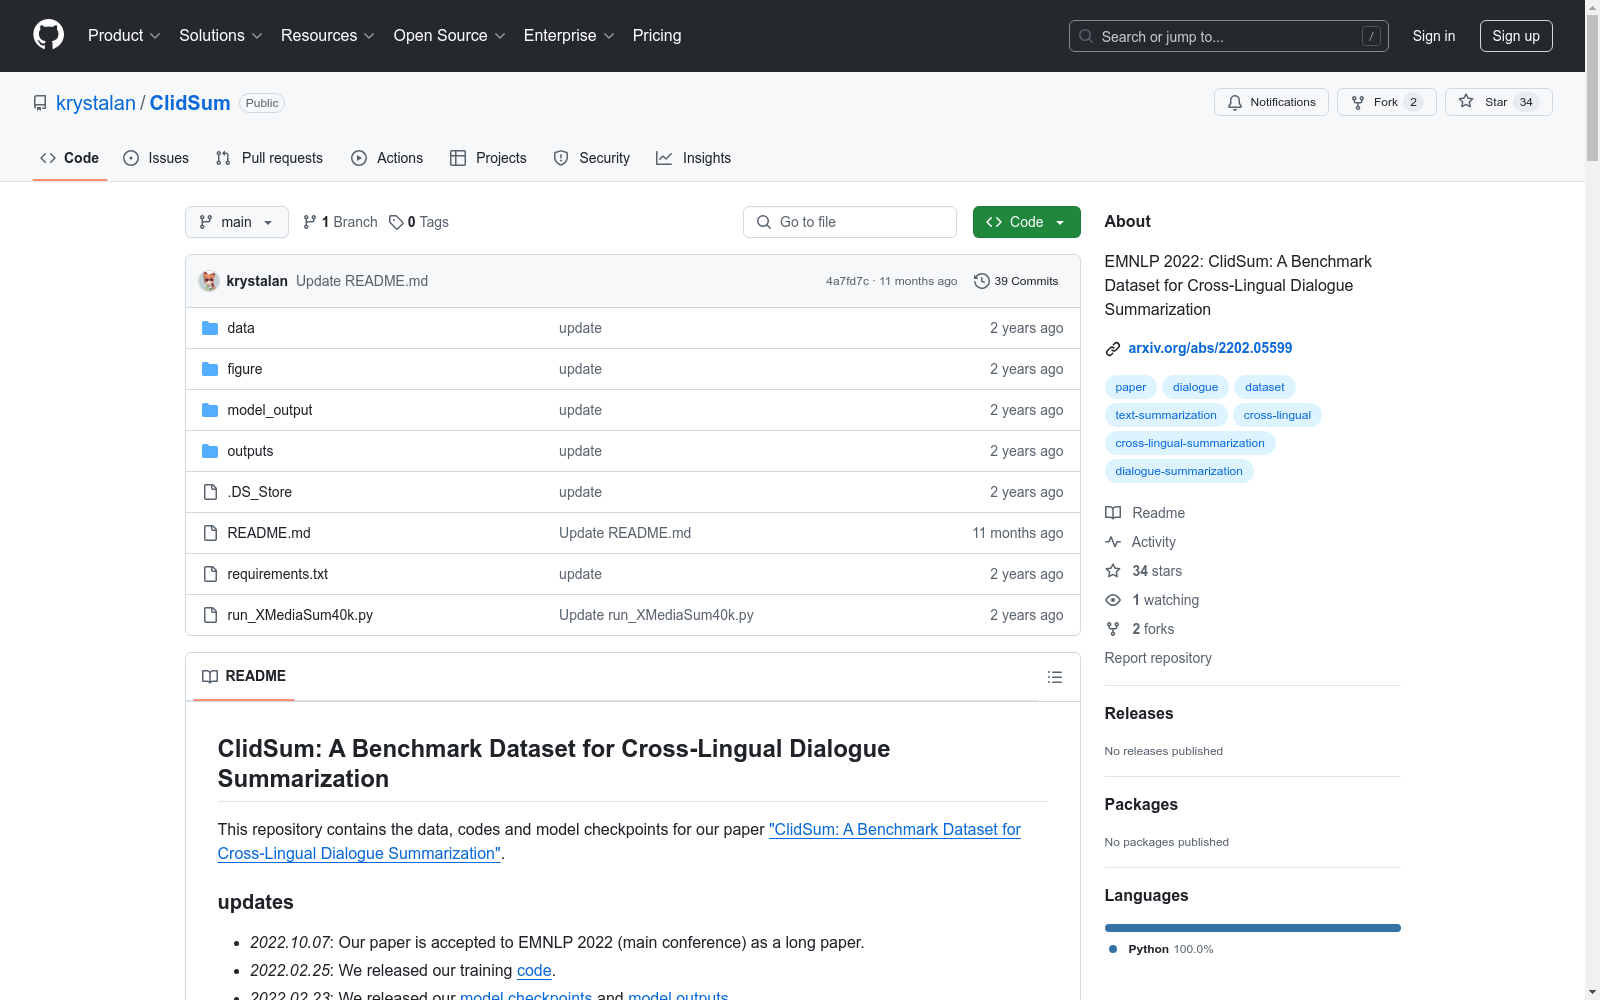The image size is (1600, 1000).
Task: Open the Pull requests tab
Action: point(269,158)
